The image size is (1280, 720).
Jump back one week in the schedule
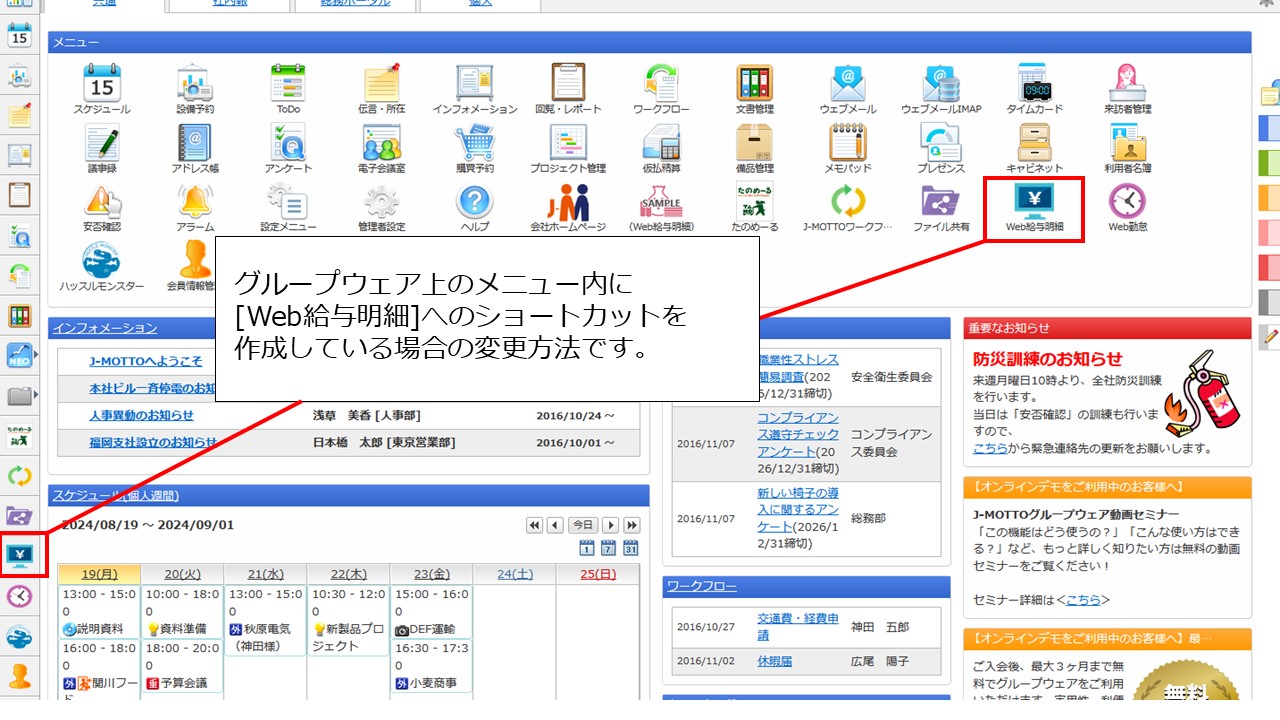pos(534,525)
